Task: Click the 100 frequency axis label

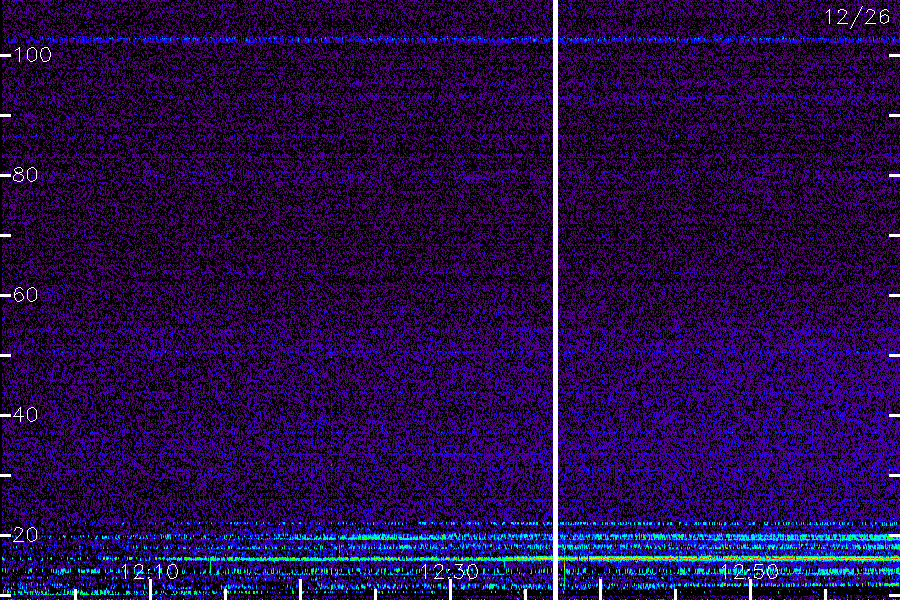Action: 32,55
